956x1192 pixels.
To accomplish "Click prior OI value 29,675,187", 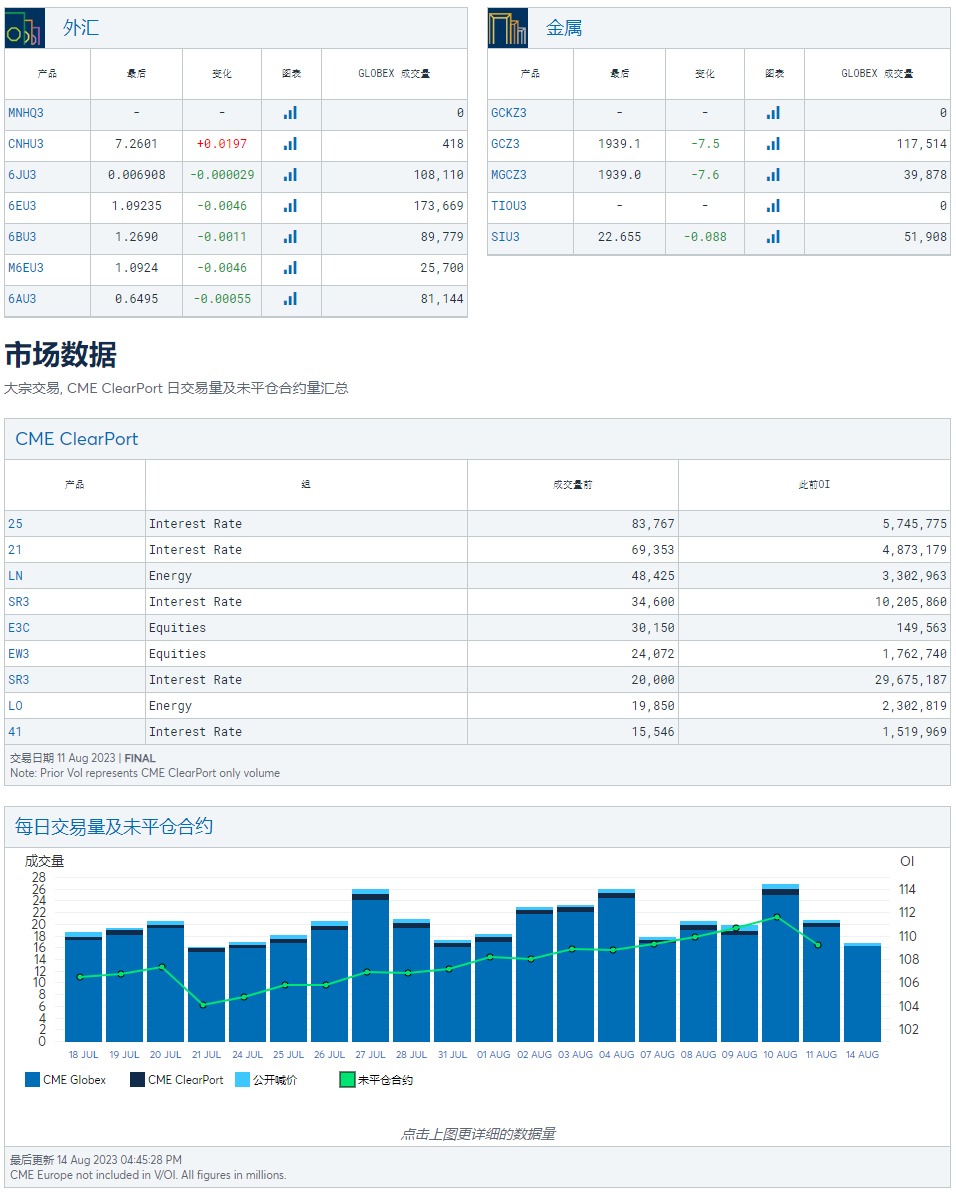I will point(911,680).
